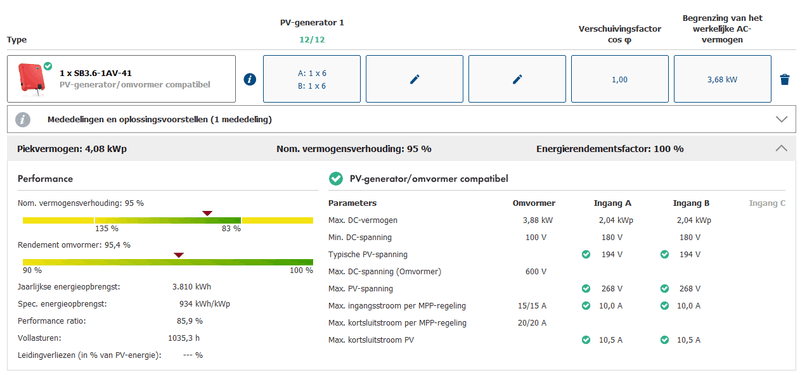The width and height of the screenshot is (800, 375).
Task: Click the Max. kortsluitstroom per MPP-regeling value 20/20 A
Action: (532, 323)
